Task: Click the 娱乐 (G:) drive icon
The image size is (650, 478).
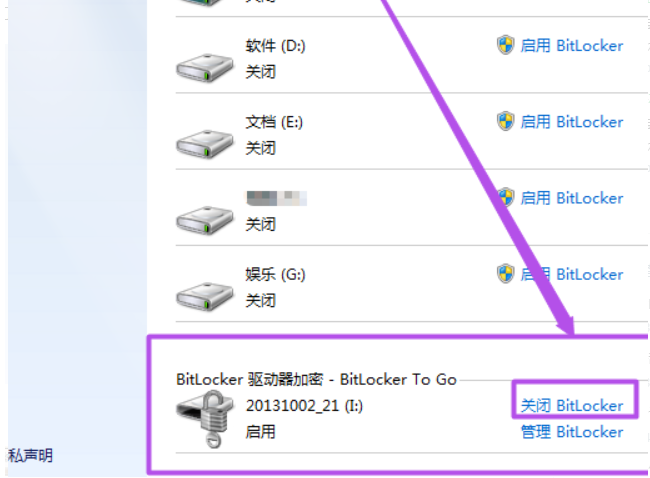Action: click(x=204, y=296)
